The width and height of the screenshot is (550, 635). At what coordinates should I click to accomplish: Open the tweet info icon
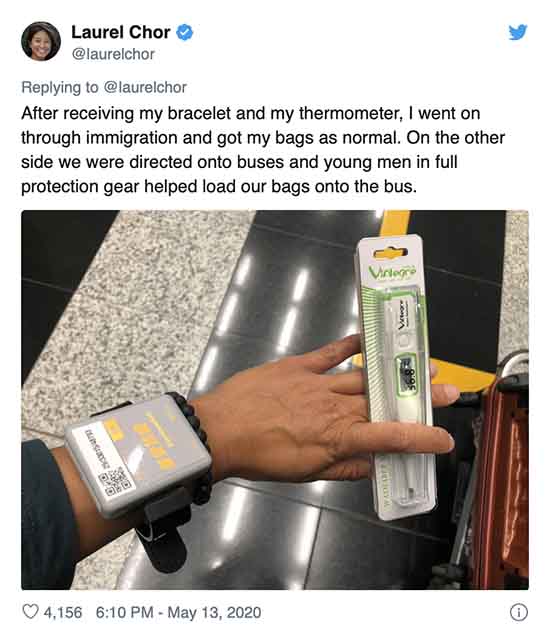(519, 612)
